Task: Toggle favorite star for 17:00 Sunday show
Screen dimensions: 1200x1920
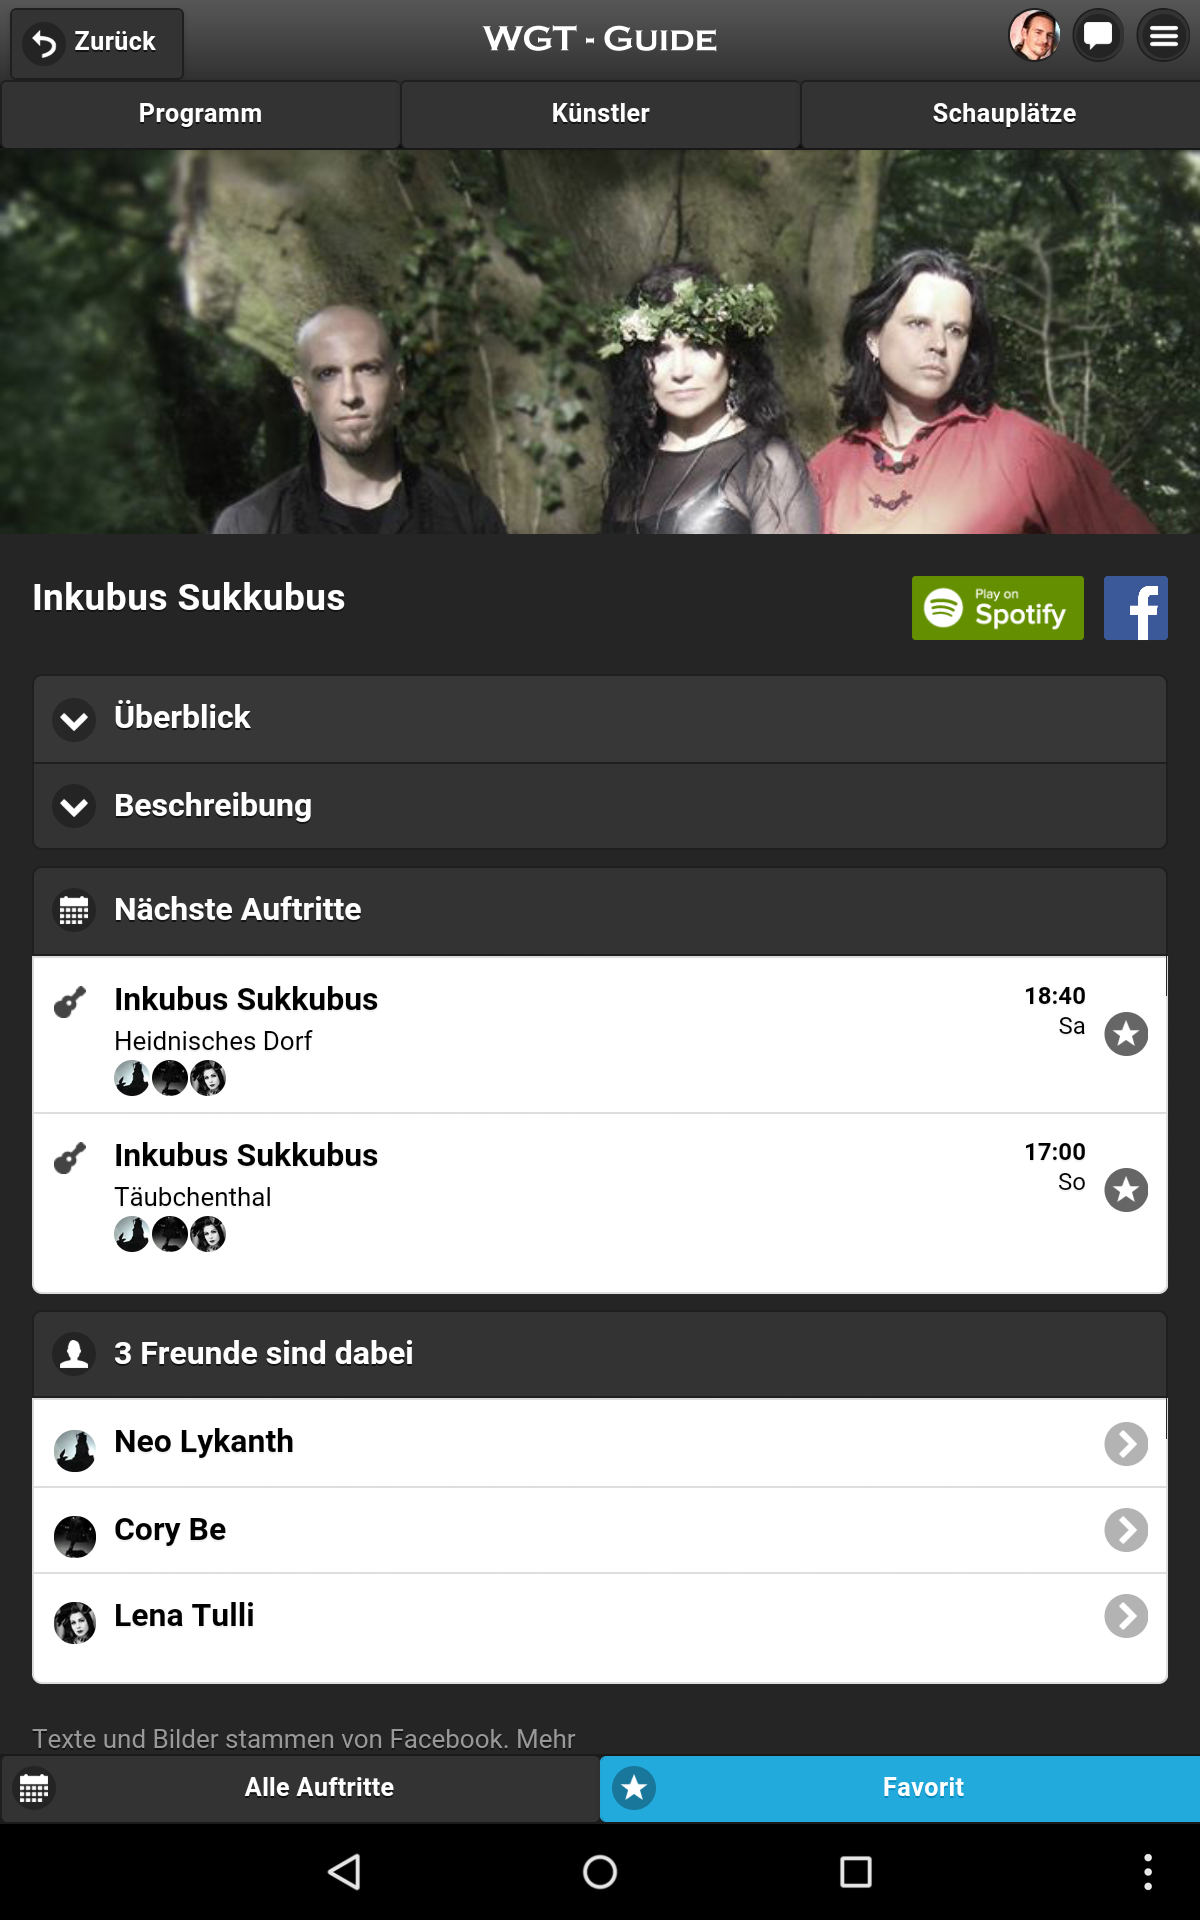Action: click(x=1126, y=1190)
